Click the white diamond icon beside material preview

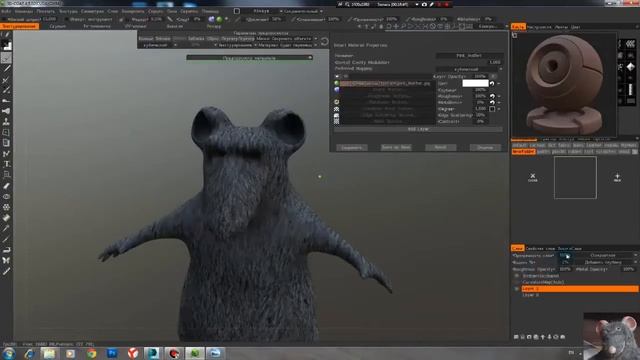pyautogui.click(x=631, y=67)
